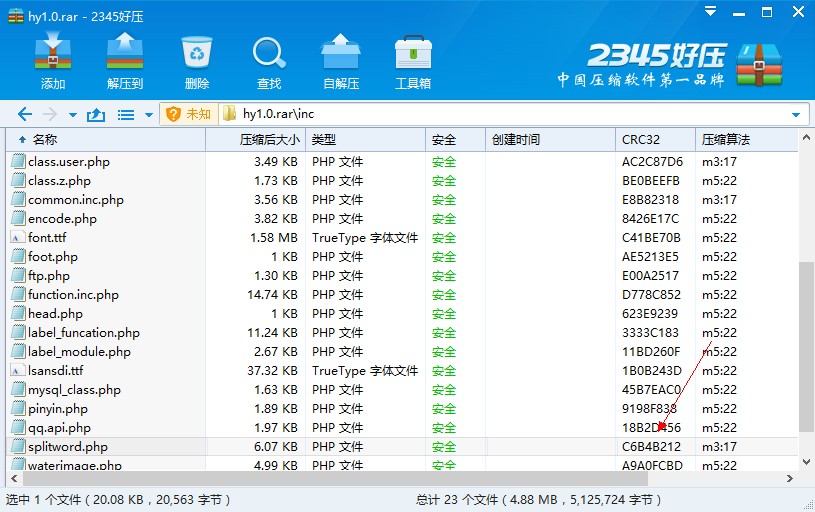This screenshot has width=815, height=512.
Task: Go forward with the right arrow
Action: tap(50, 114)
